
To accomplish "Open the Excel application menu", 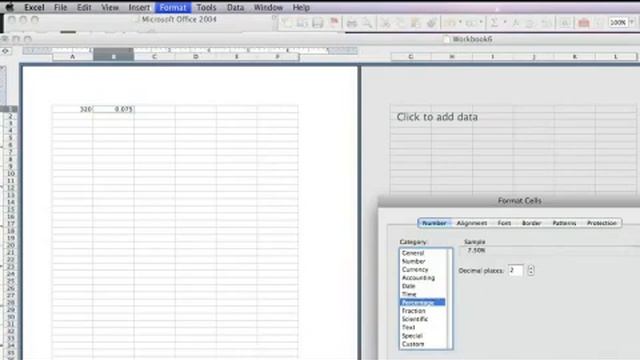I will click(34, 7).
